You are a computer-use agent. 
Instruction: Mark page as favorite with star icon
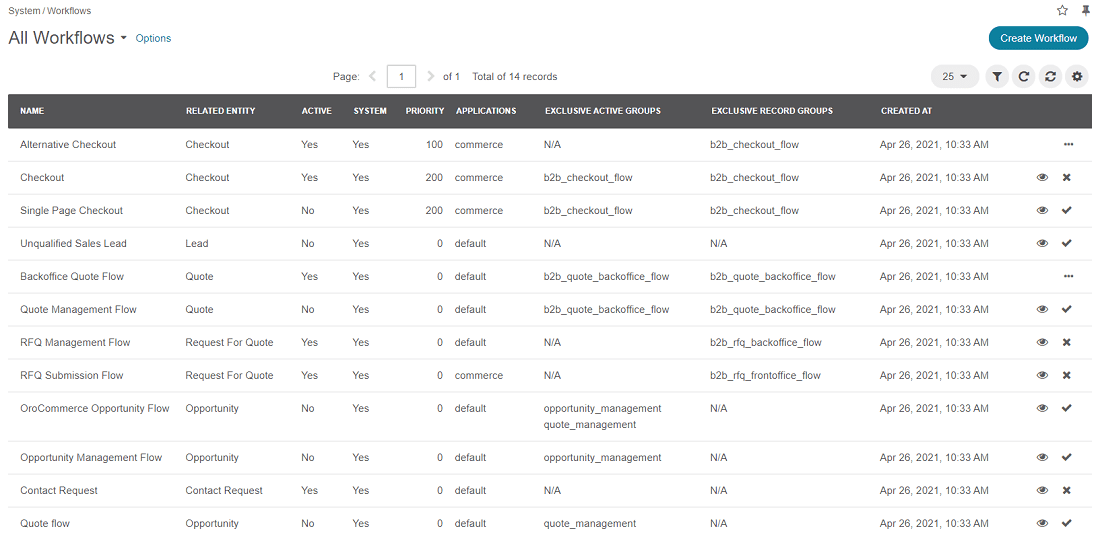[x=1062, y=11]
